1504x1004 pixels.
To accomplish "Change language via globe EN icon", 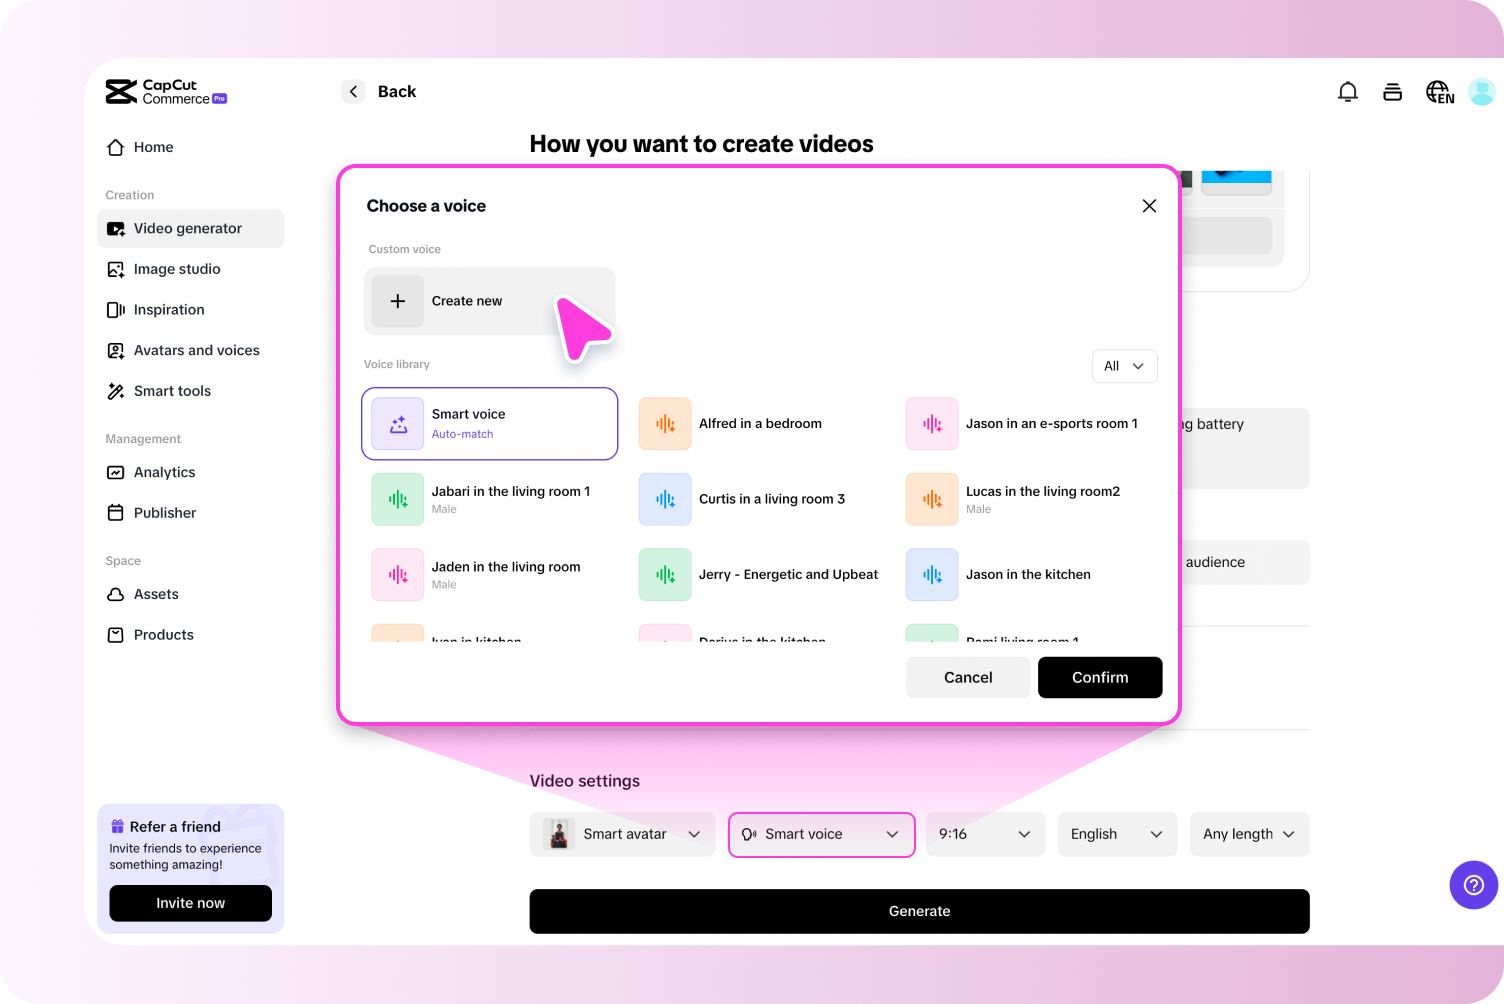I will pos(1440,92).
